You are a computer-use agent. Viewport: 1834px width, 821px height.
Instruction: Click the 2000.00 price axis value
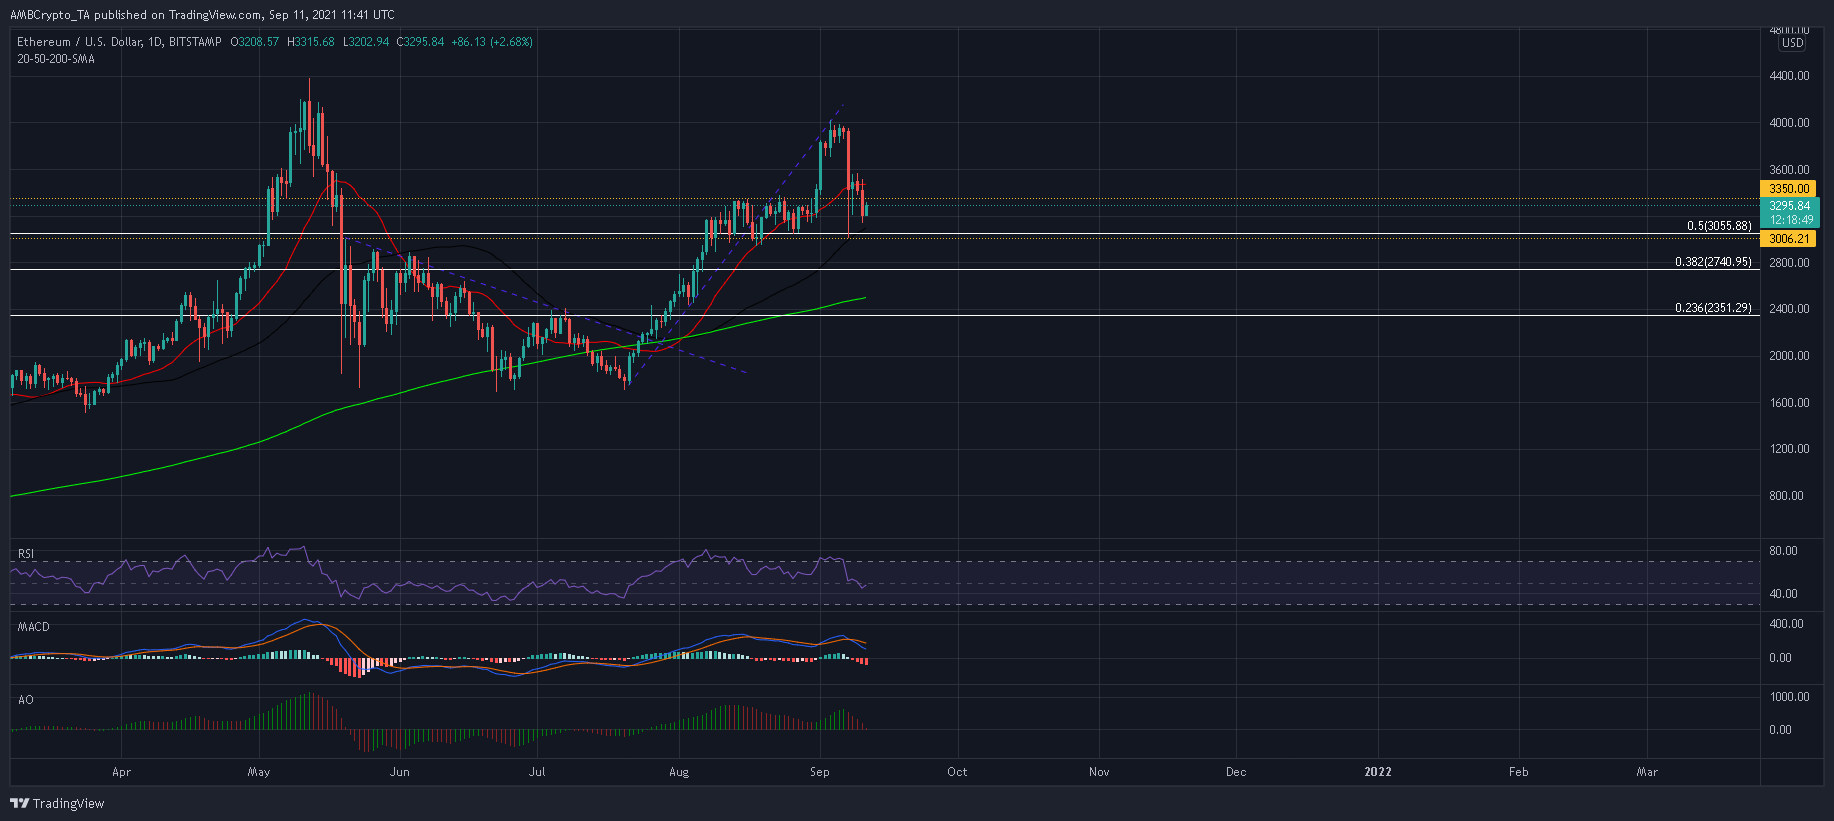pos(1789,356)
